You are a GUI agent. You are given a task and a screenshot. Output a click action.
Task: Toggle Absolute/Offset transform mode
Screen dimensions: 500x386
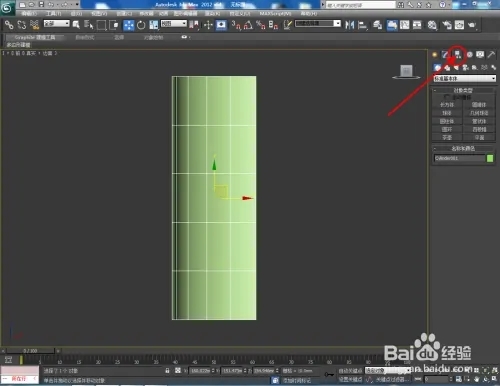click(x=178, y=370)
